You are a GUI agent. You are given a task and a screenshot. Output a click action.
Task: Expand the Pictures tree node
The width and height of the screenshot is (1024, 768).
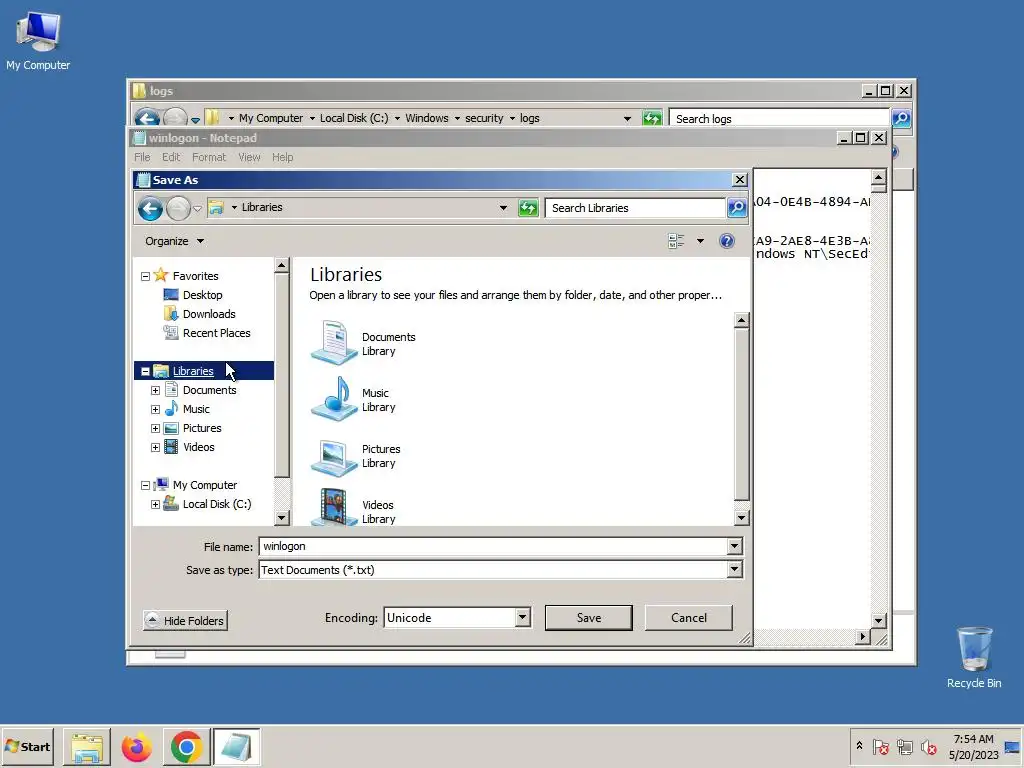coord(155,428)
